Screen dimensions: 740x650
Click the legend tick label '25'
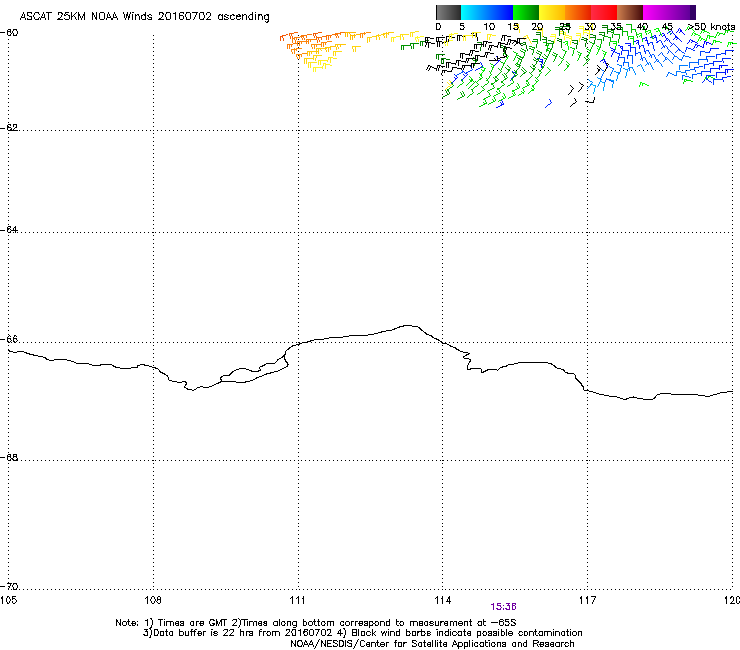[564, 27]
